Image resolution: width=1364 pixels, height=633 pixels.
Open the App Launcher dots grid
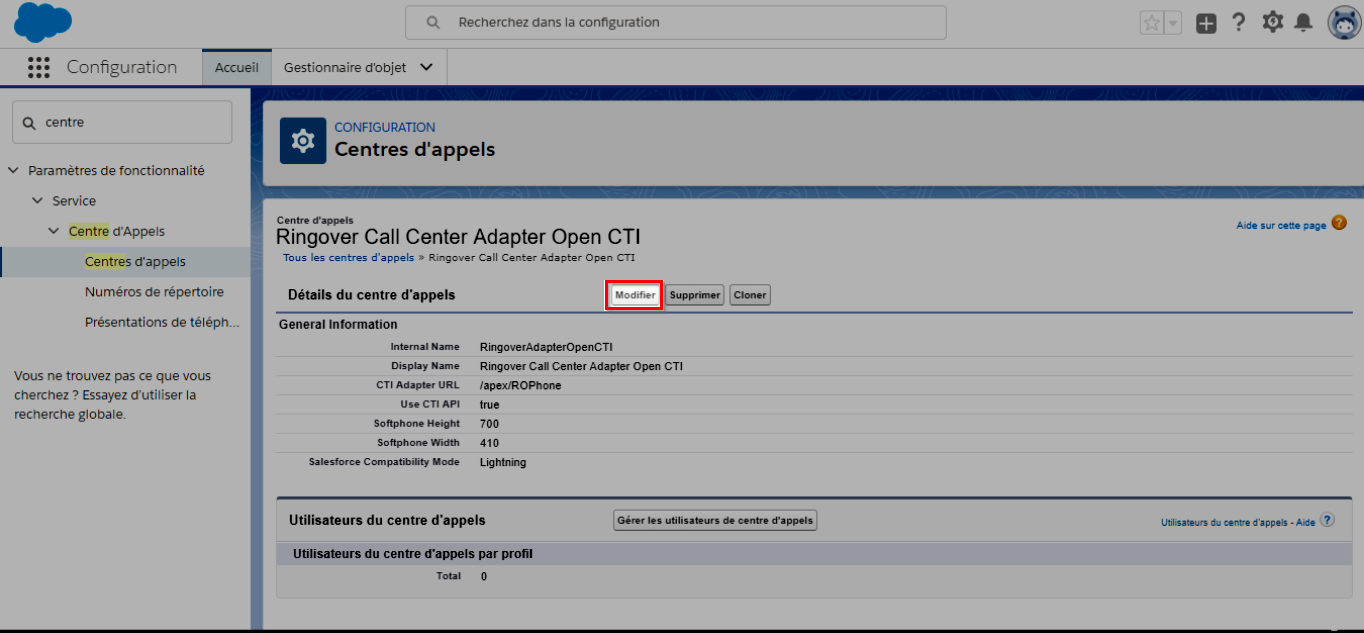pyautogui.click(x=39, y=67)
